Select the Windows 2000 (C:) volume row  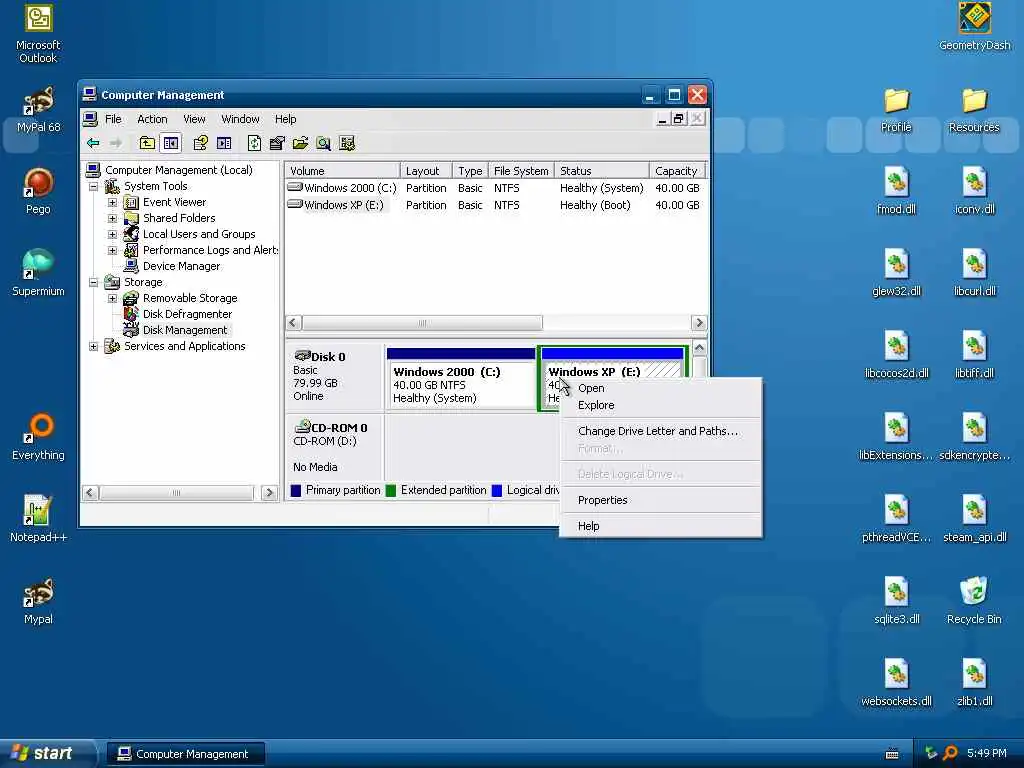(496, 188)
